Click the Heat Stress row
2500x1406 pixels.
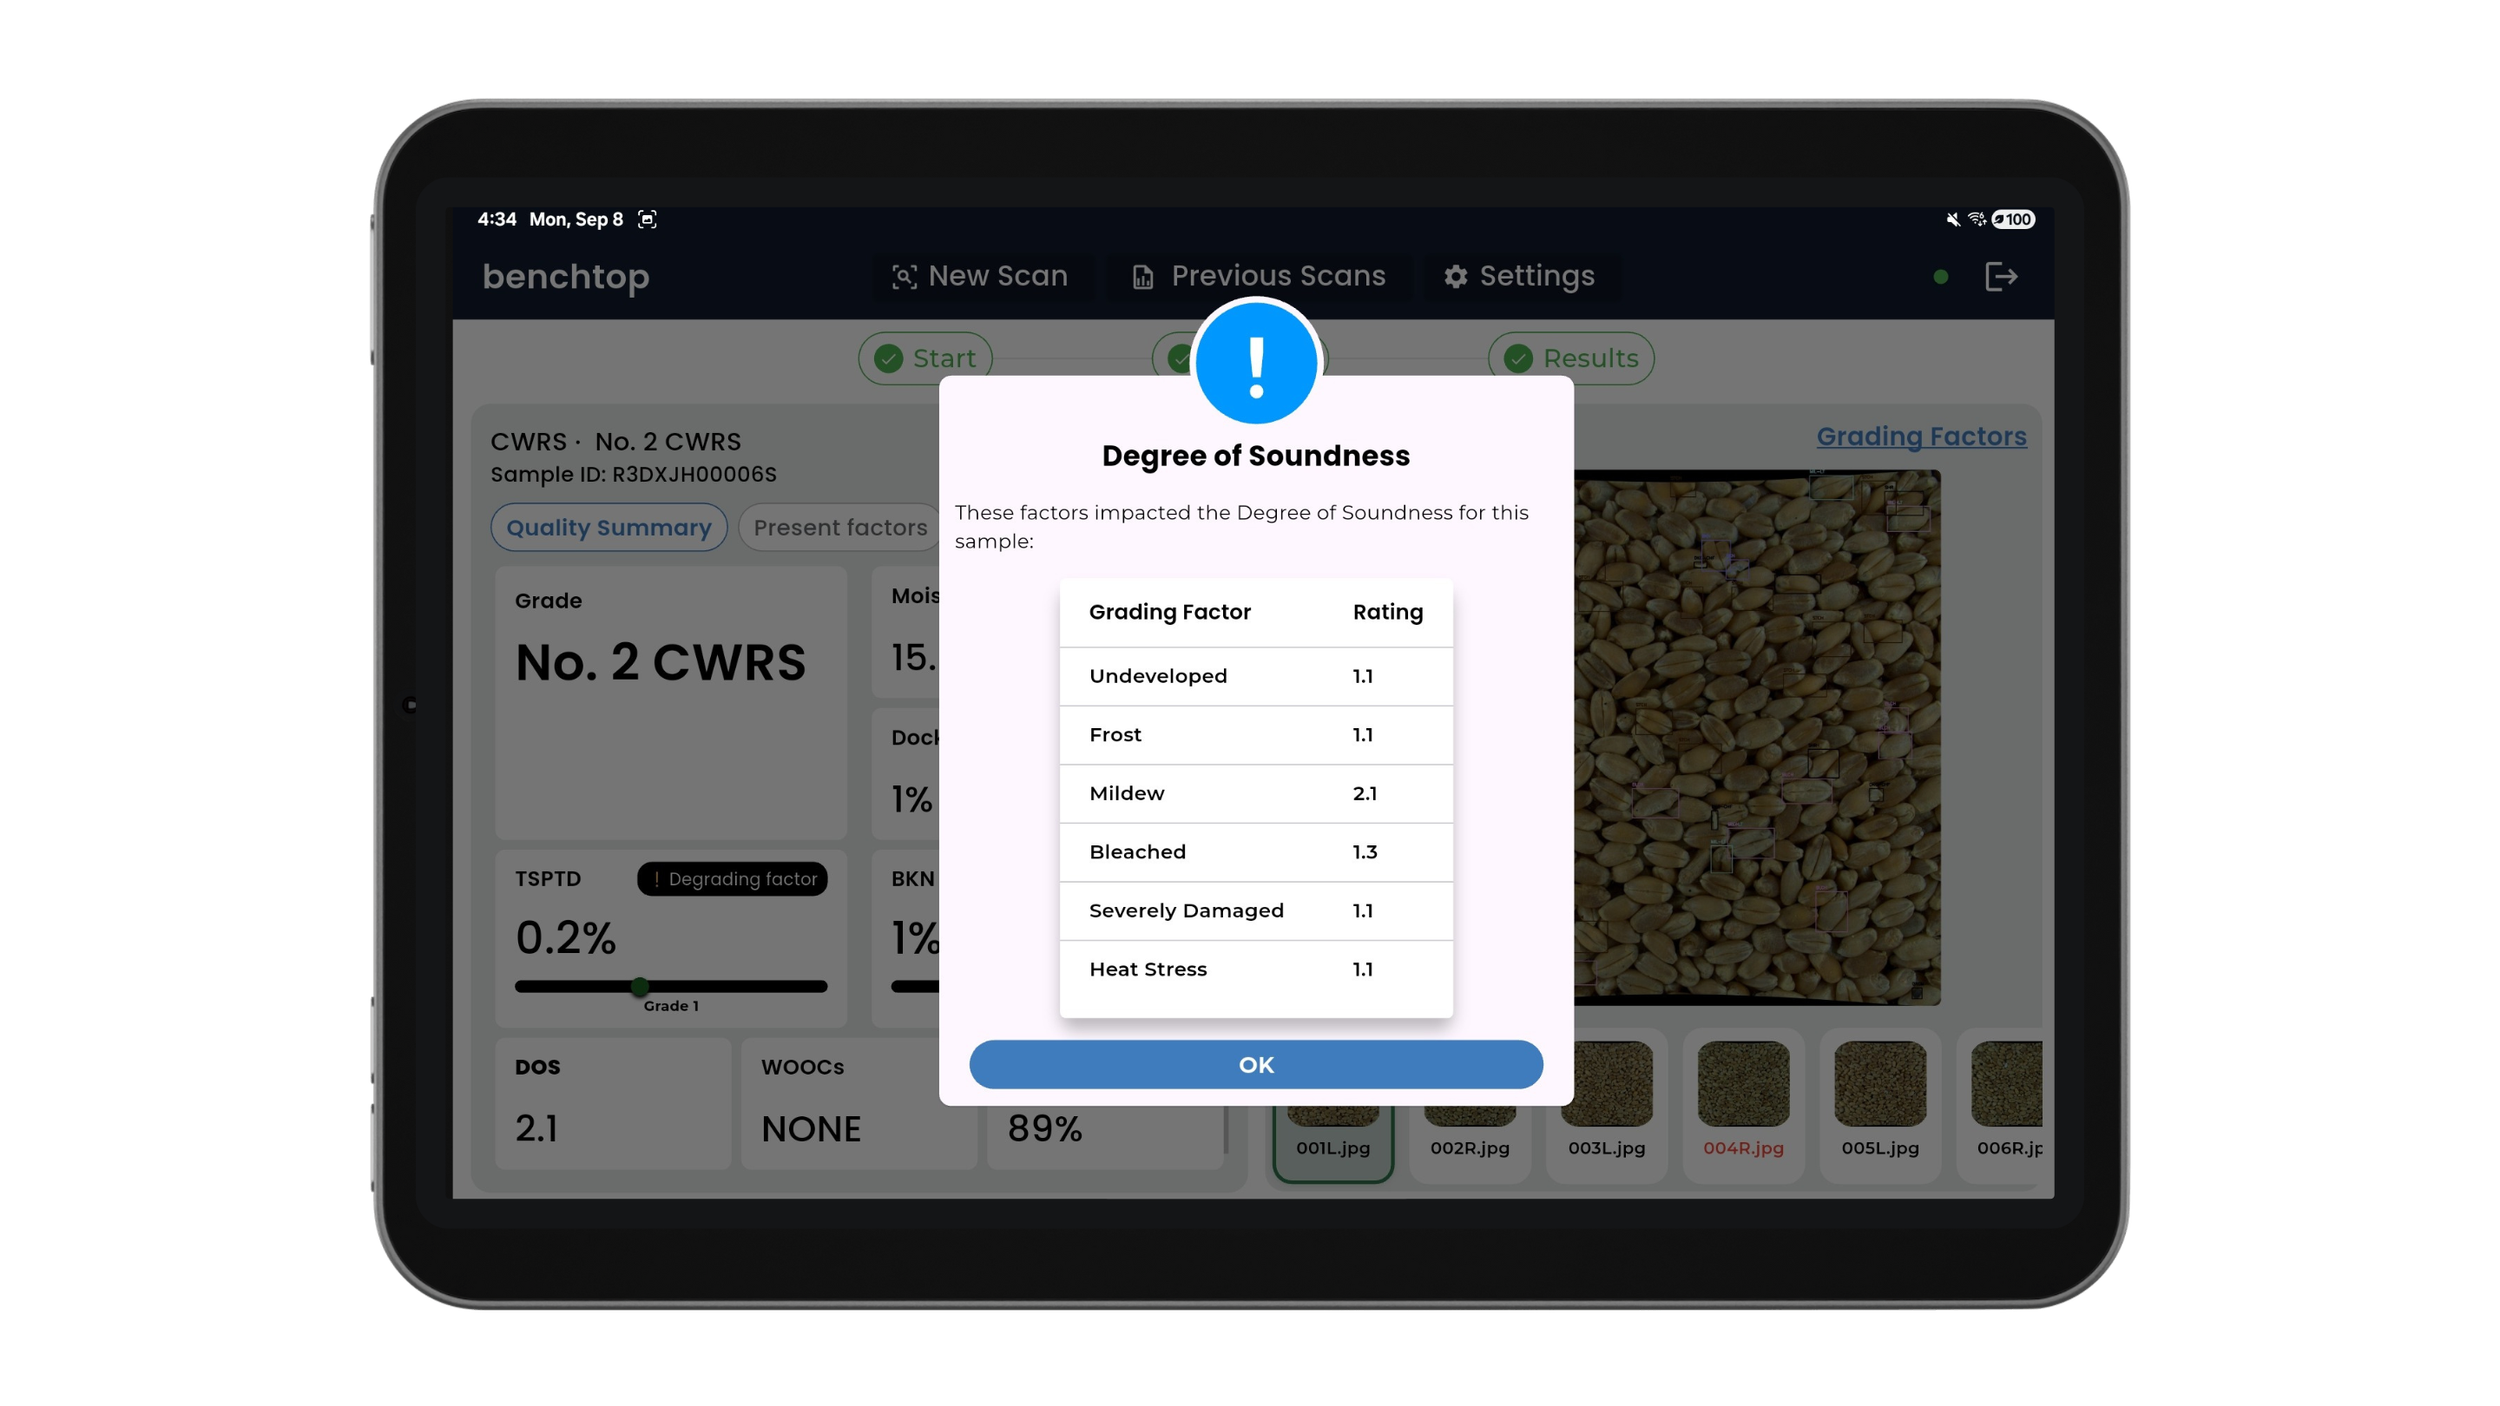point(1256,969)
